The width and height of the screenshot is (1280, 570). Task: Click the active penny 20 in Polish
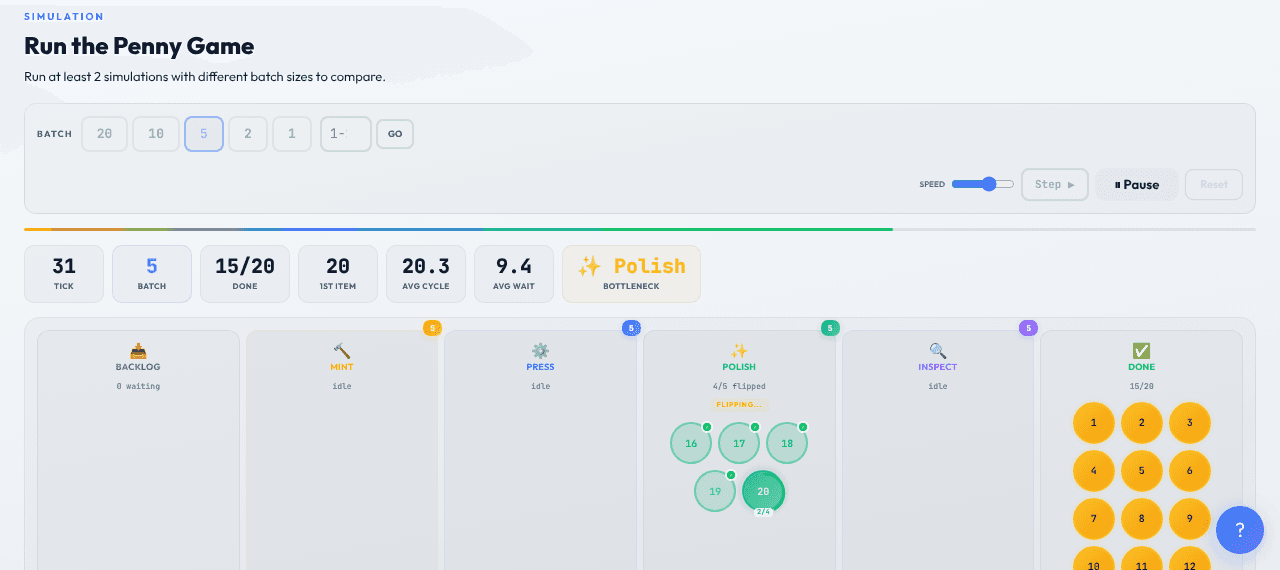763,491
